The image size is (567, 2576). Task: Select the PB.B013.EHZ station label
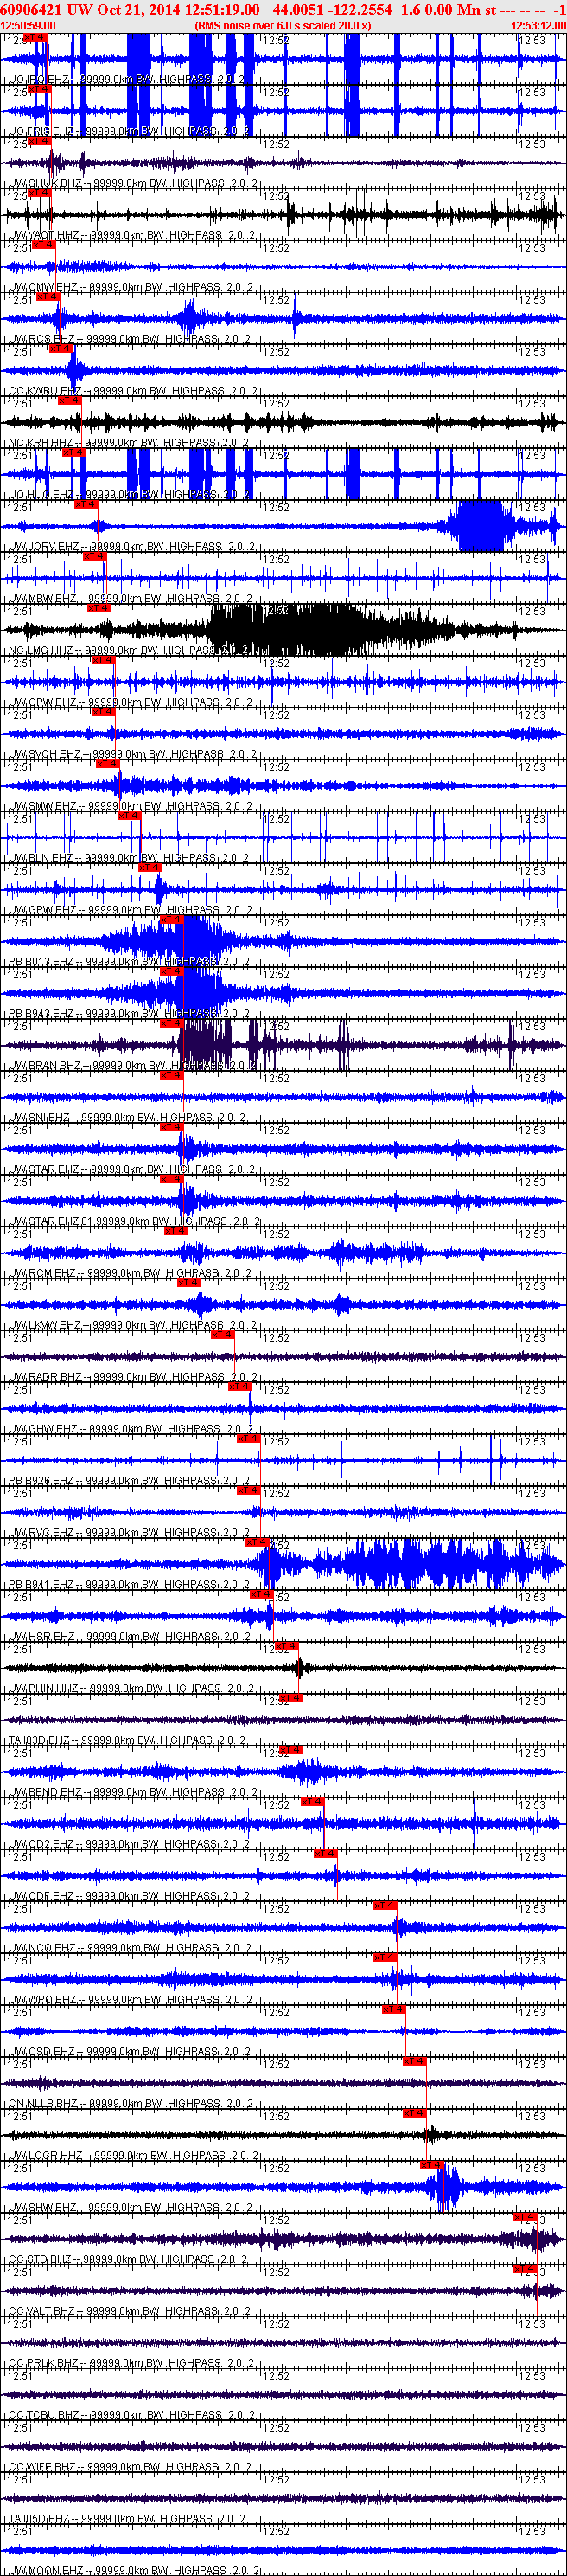[x=41, y=962]
